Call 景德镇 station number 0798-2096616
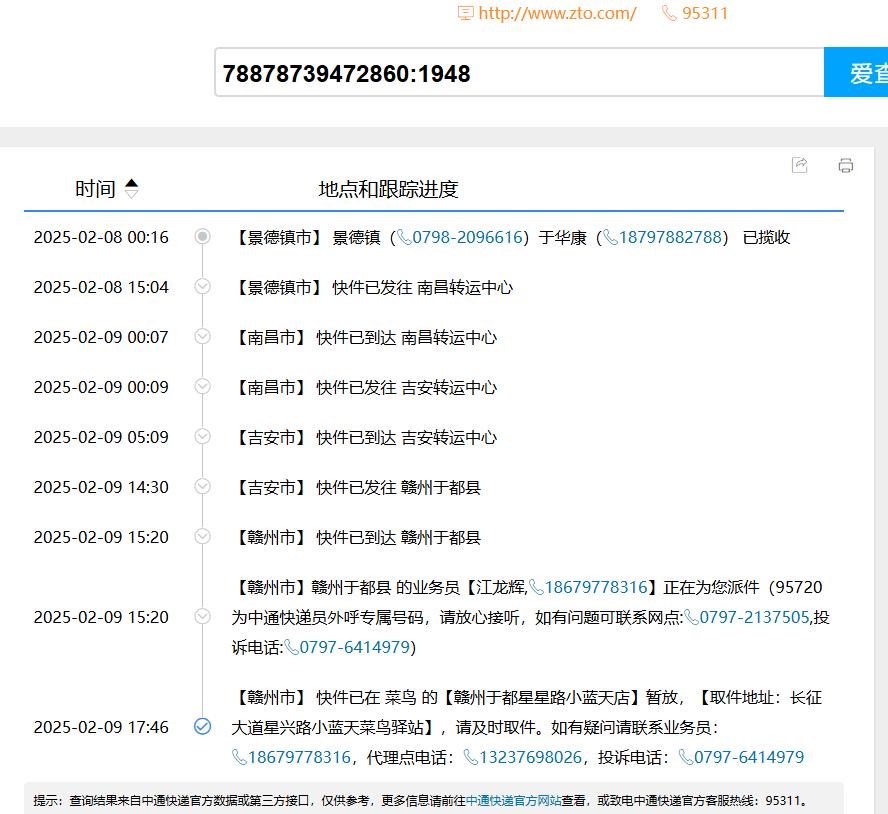This screenshot has width=888, height=814. 467,237
